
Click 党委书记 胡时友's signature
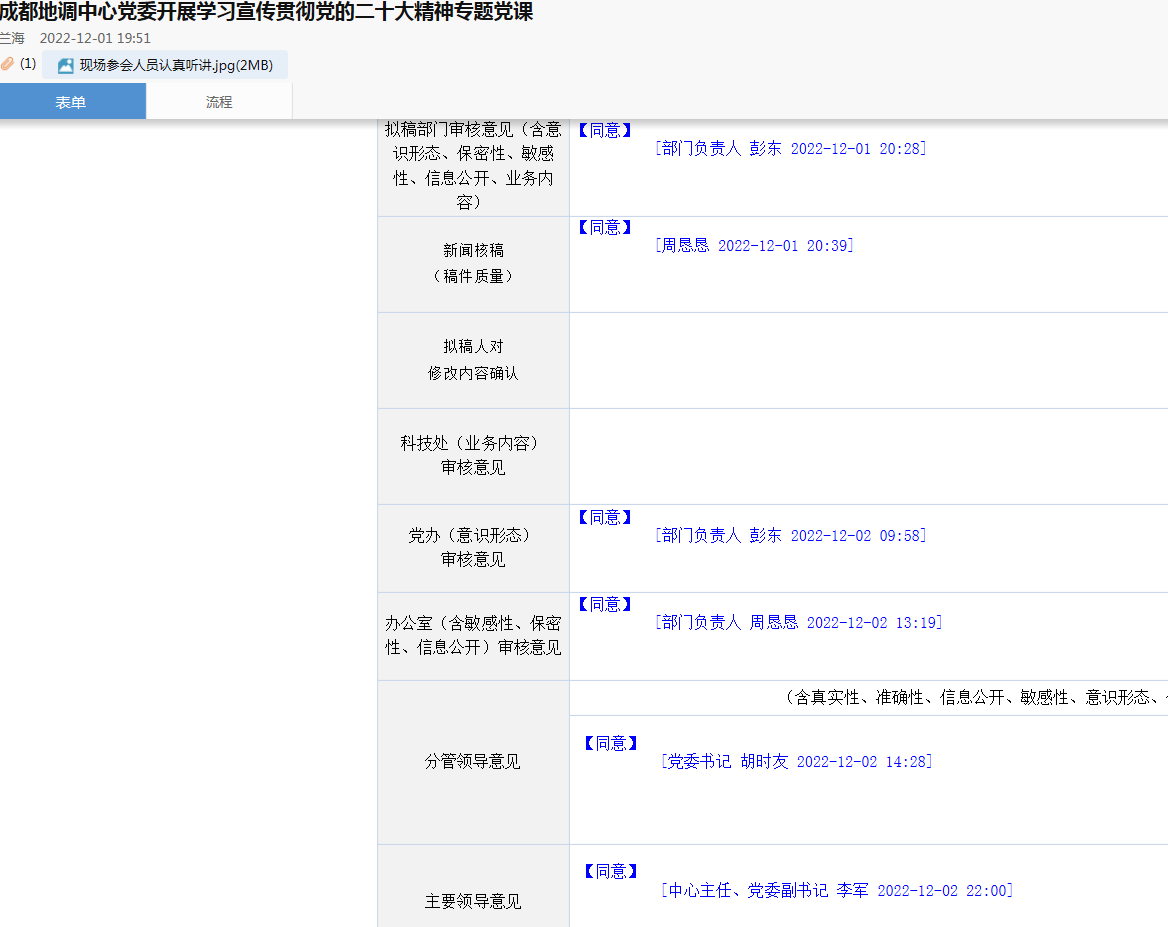click(796, 762)
